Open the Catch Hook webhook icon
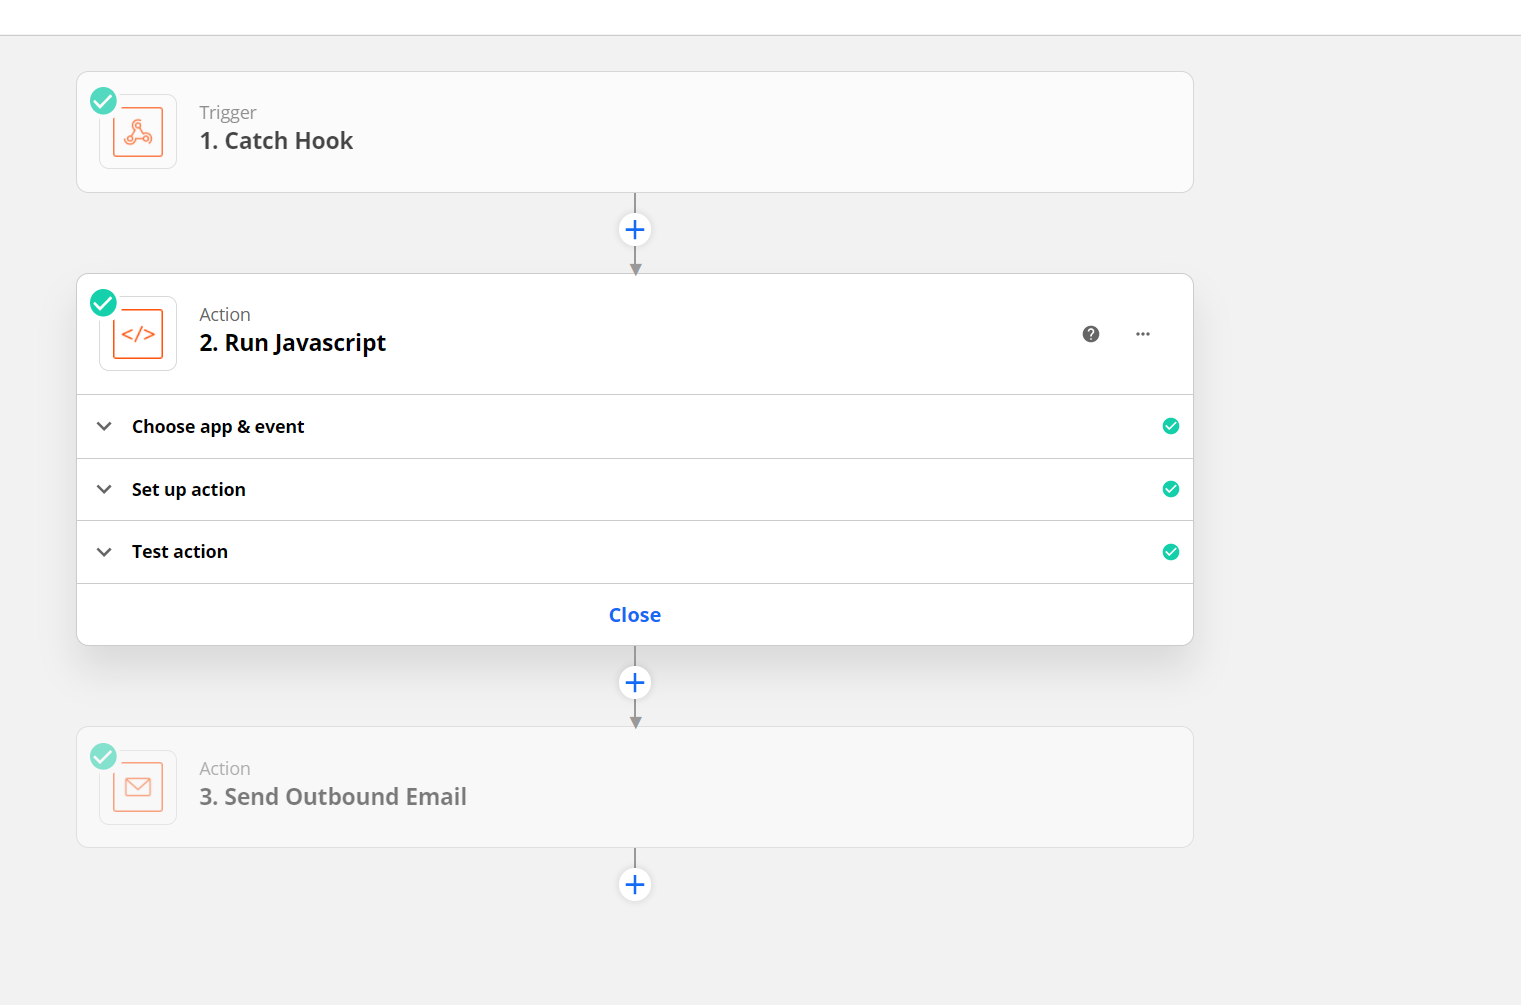 click(x=138, y=132)
